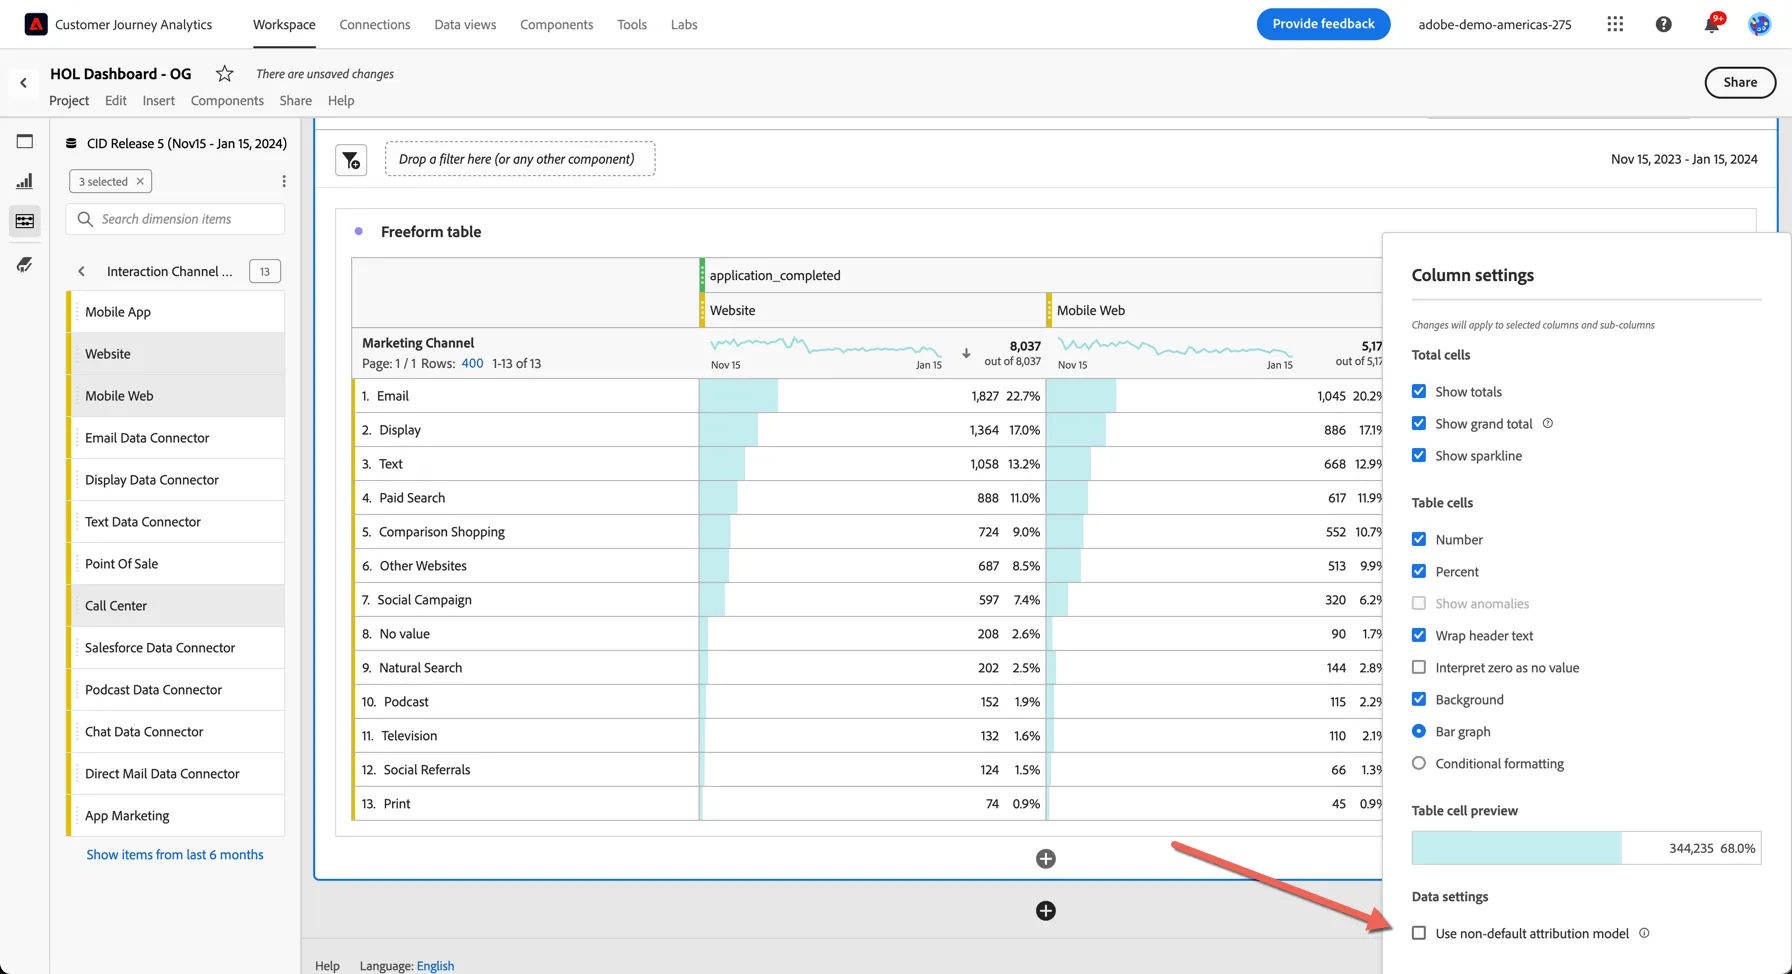Screen dimensions: 1792x974
Task: Favorite the project with the star icon
Action: tap(225, 73)
